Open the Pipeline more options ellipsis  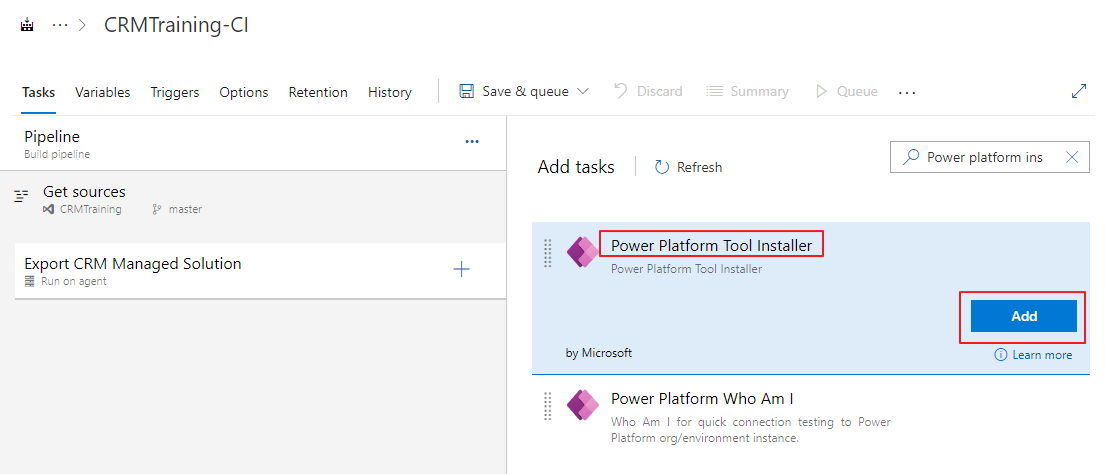click(472, 142)
